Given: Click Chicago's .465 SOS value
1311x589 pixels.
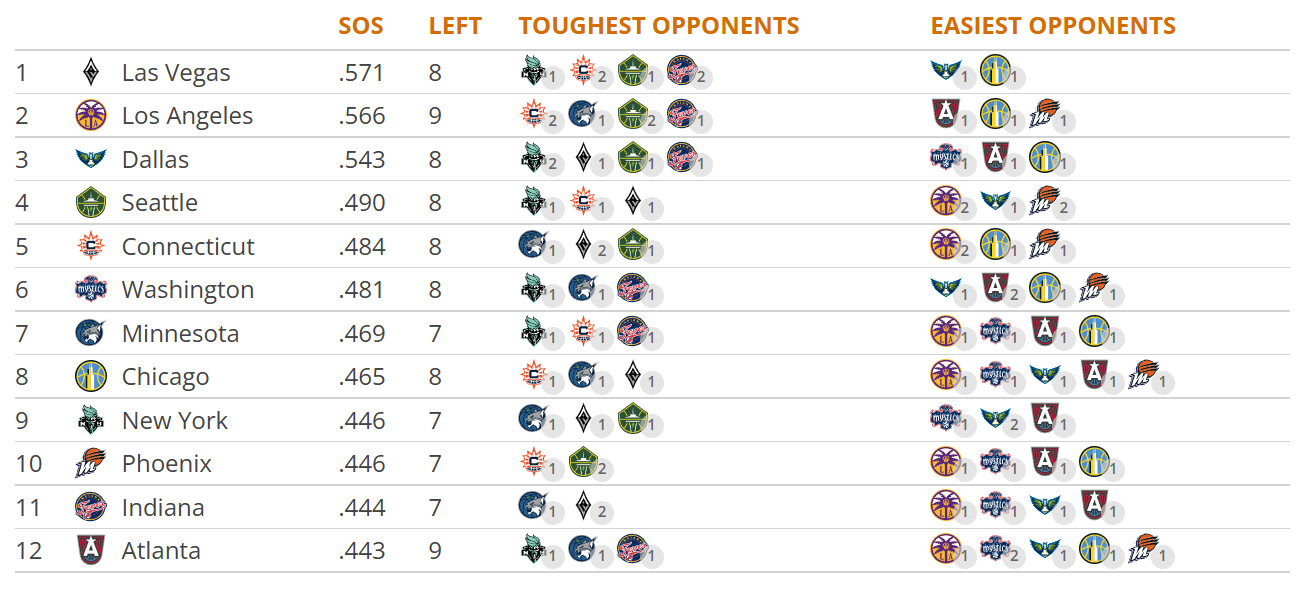Looking at the screenshot, I should tap(362, 377).
